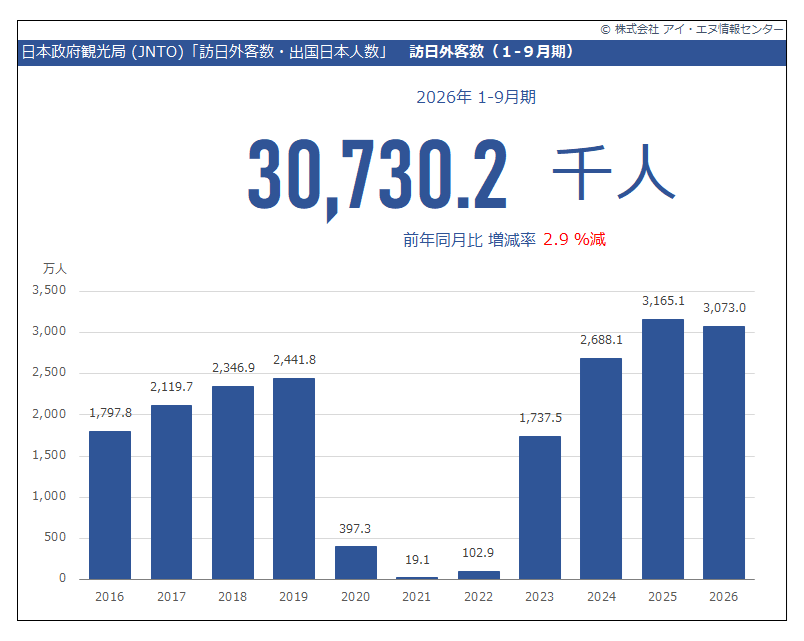This screenshot has width=804, height=641.
Task: Click the 2018 bar
Action: pyautogui.click(x=233, y=483)
